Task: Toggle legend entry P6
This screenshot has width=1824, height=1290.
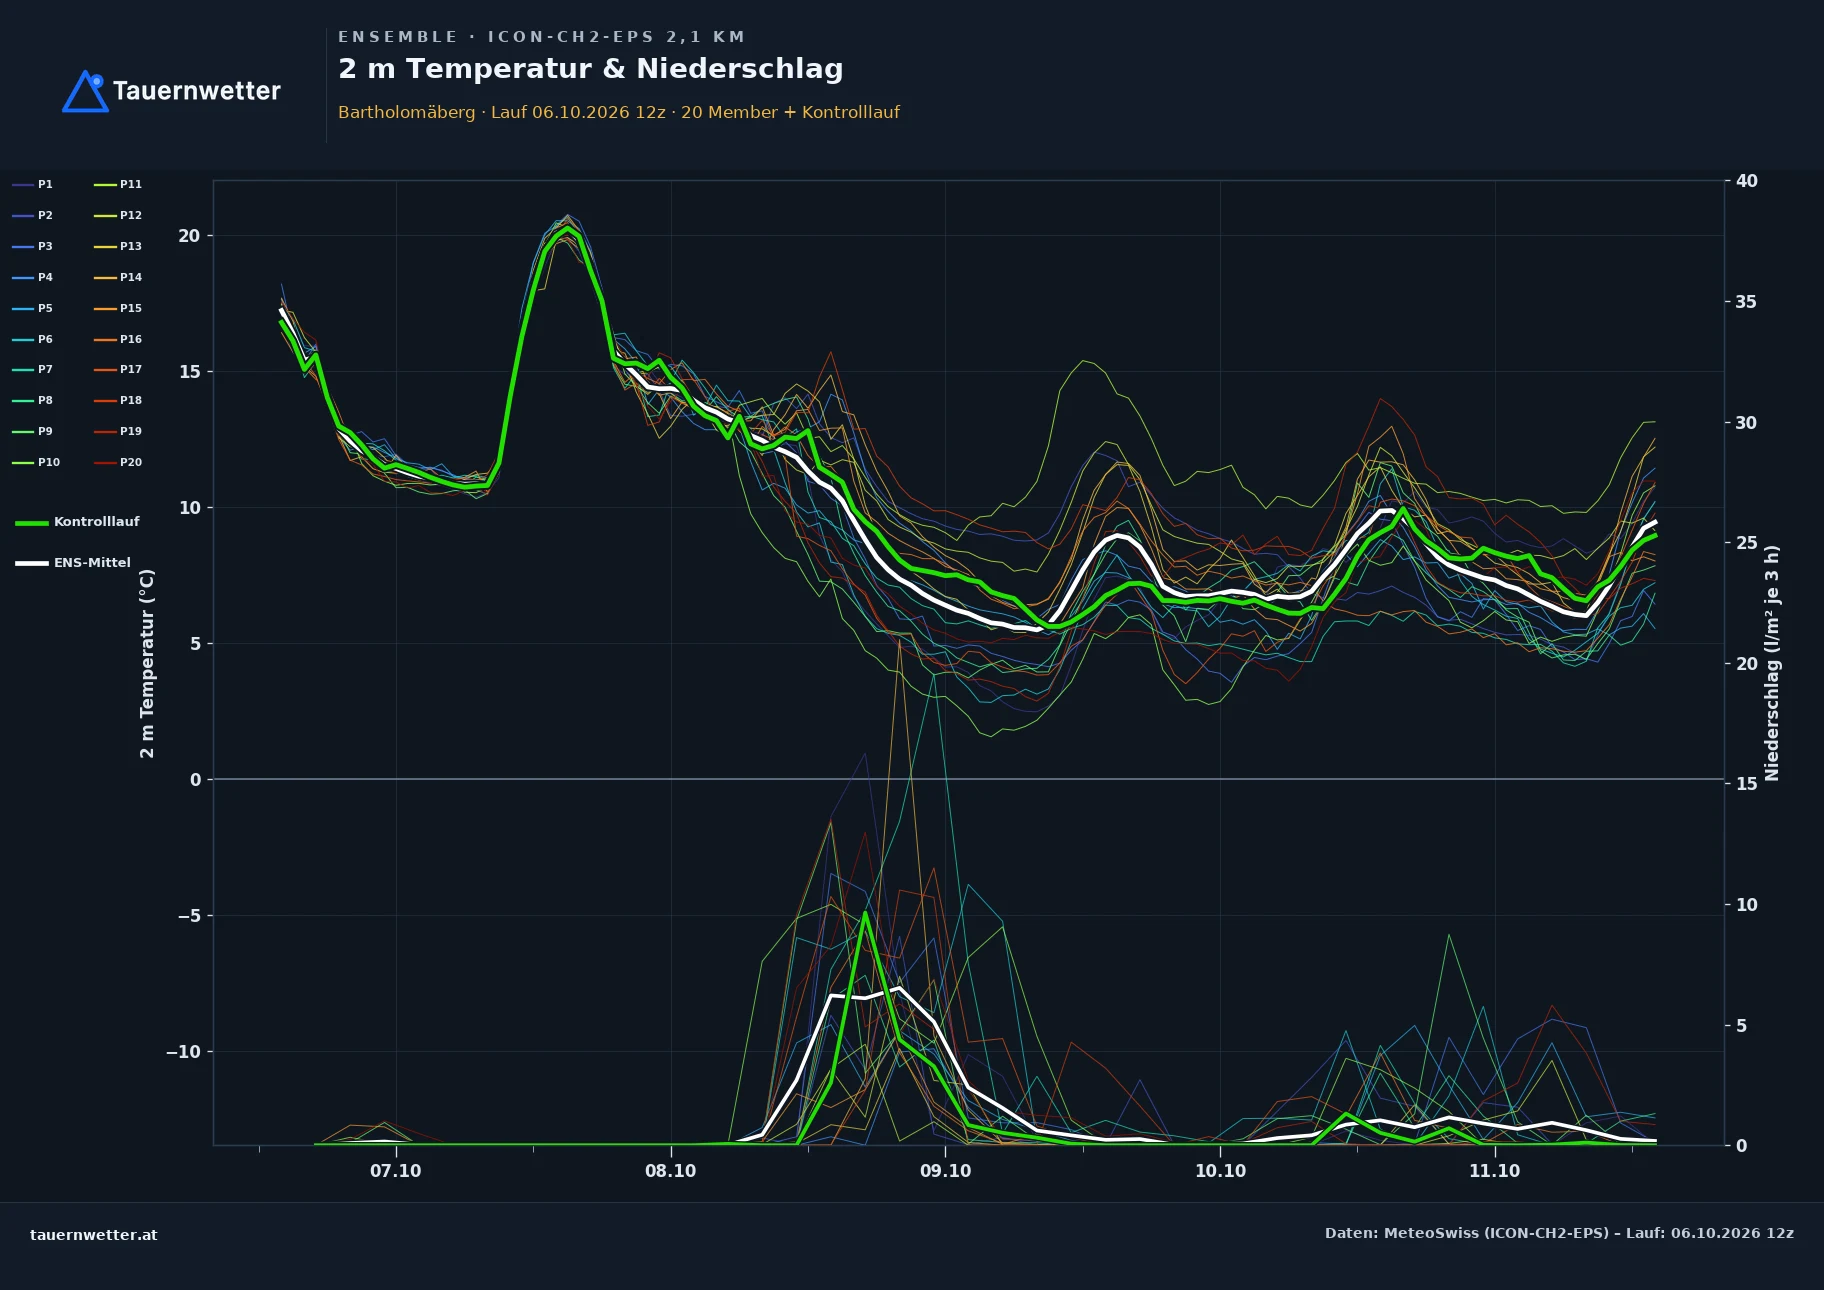Action: click(x=33, y=340)
